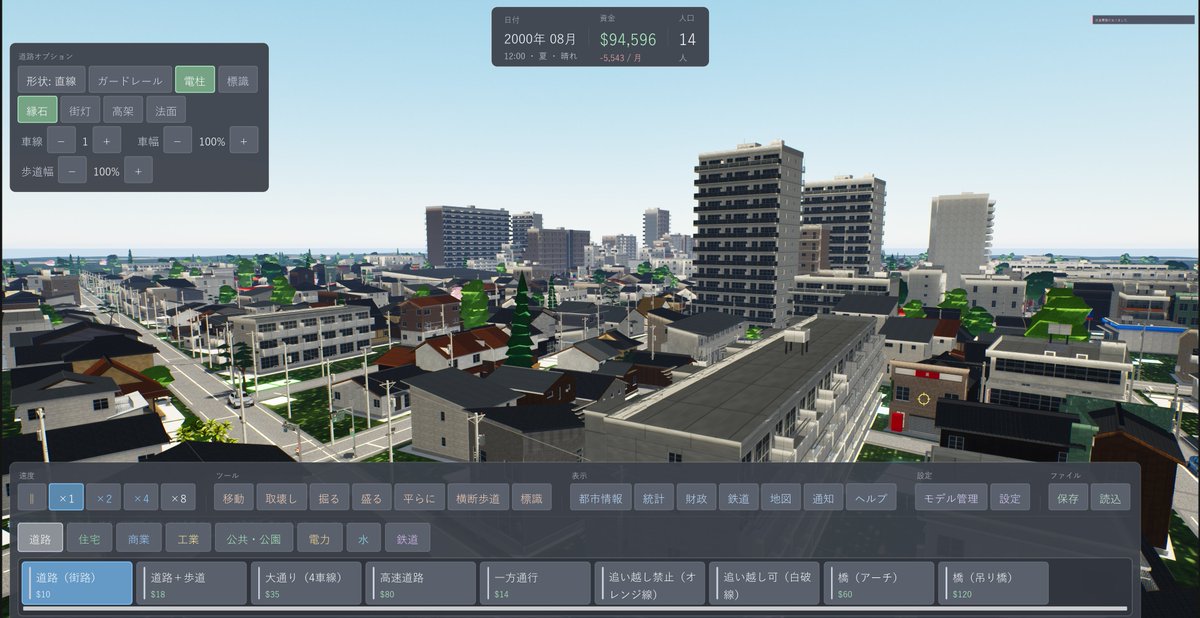Increase 車線 lane count with plus
The height and width of the screenshot is (618, 1200).
tap(107, 141)
